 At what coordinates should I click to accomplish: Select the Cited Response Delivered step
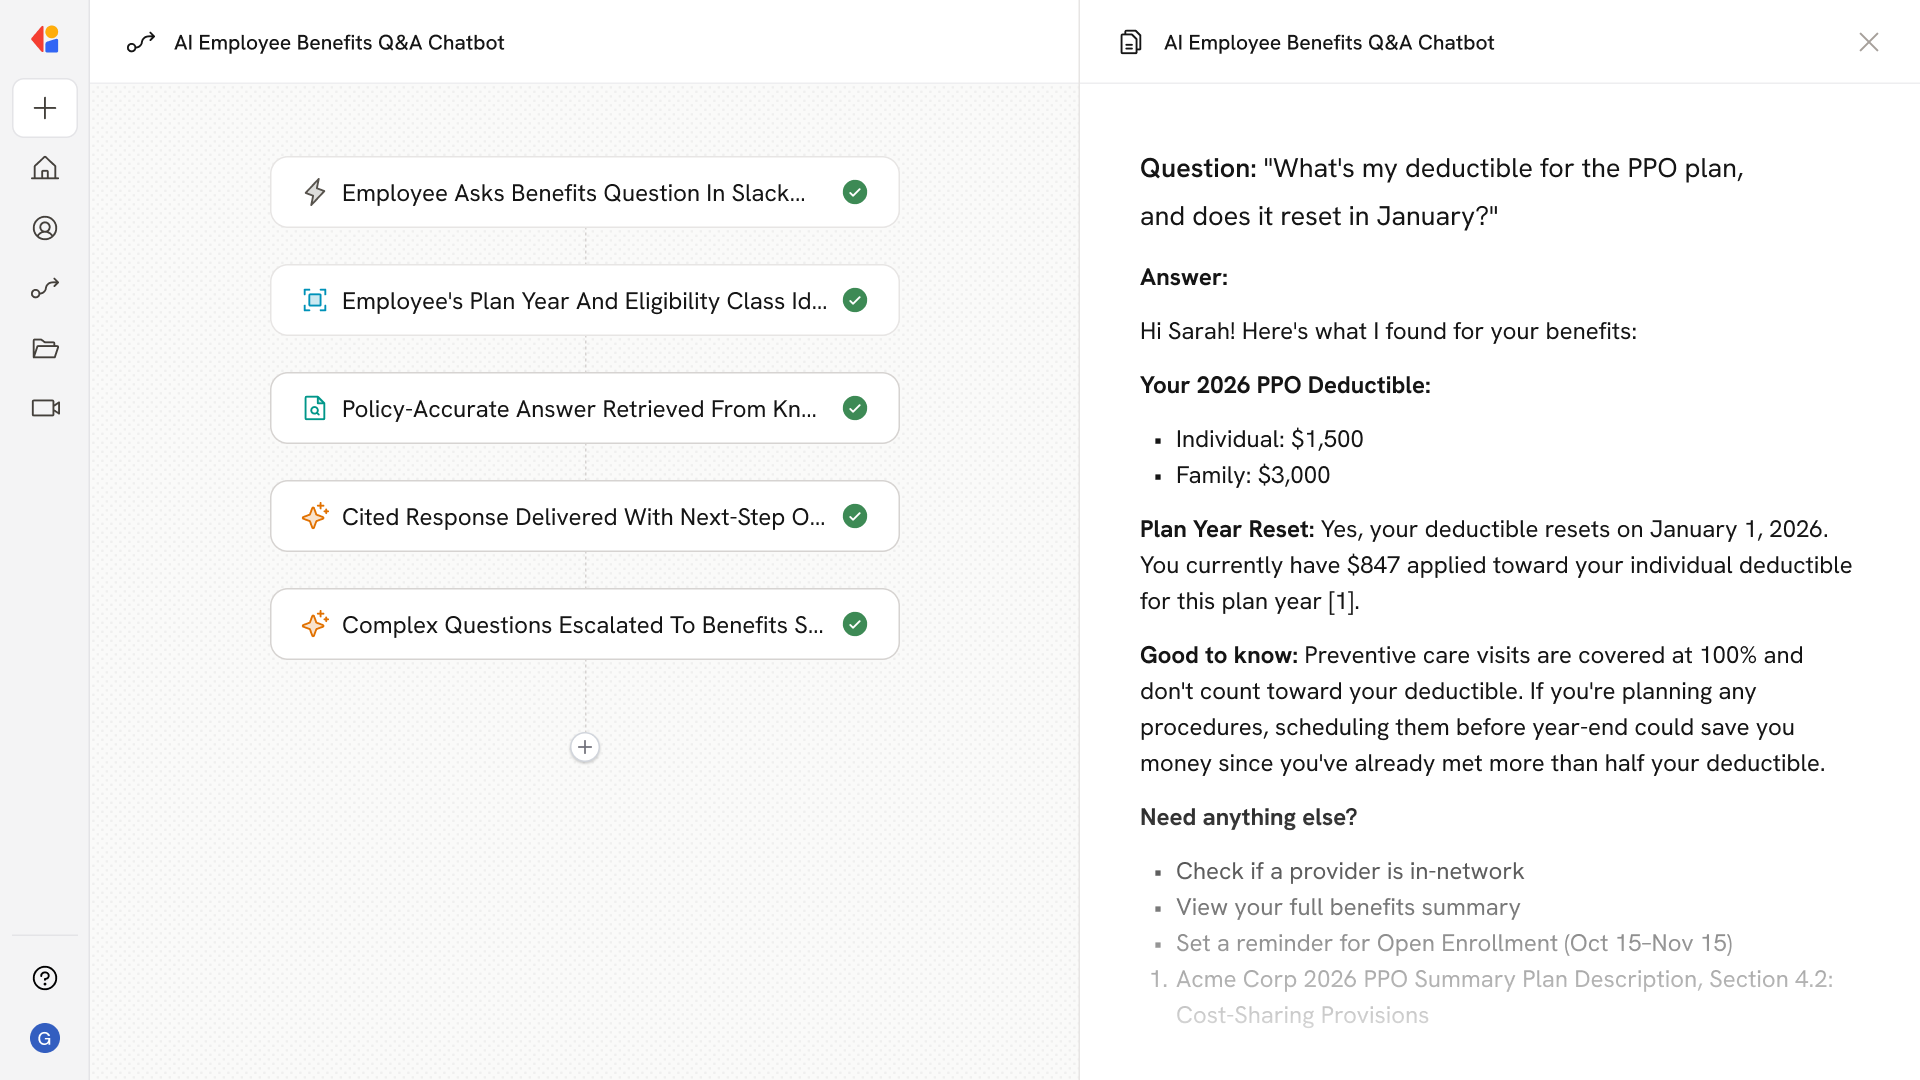(x=583, y=517)
